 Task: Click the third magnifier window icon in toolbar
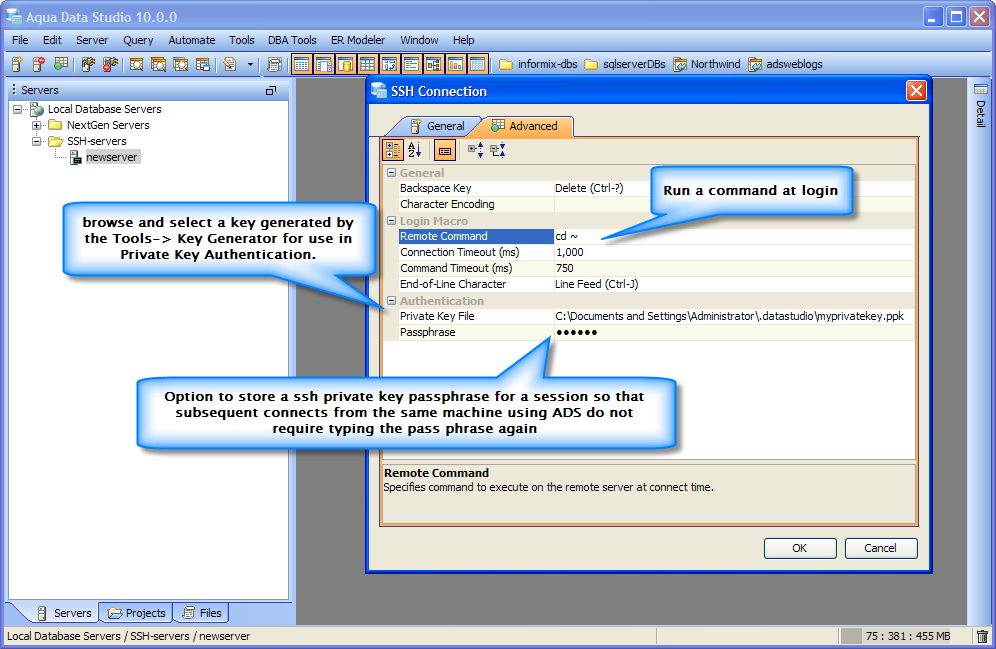(x=180, y=64)
